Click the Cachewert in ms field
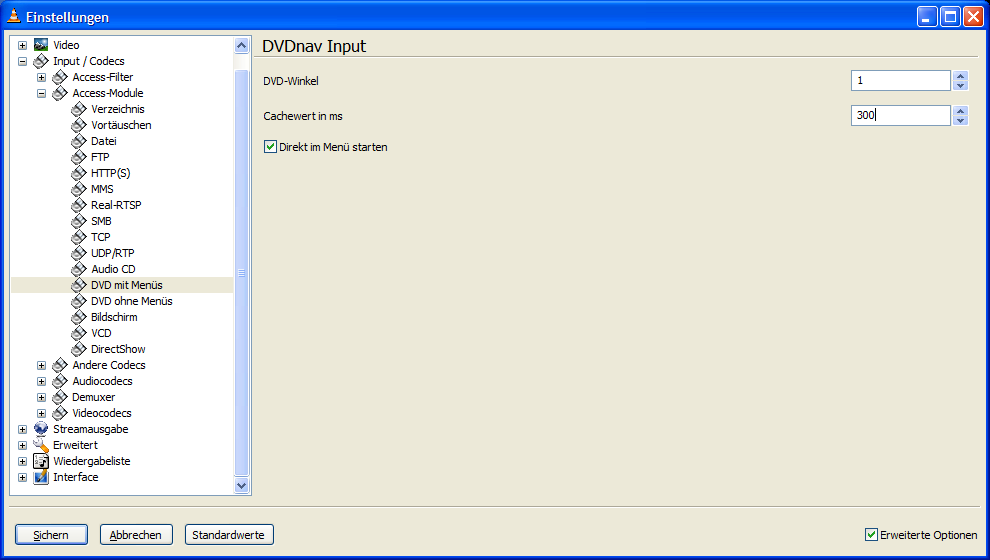 (x=900, y=115)
